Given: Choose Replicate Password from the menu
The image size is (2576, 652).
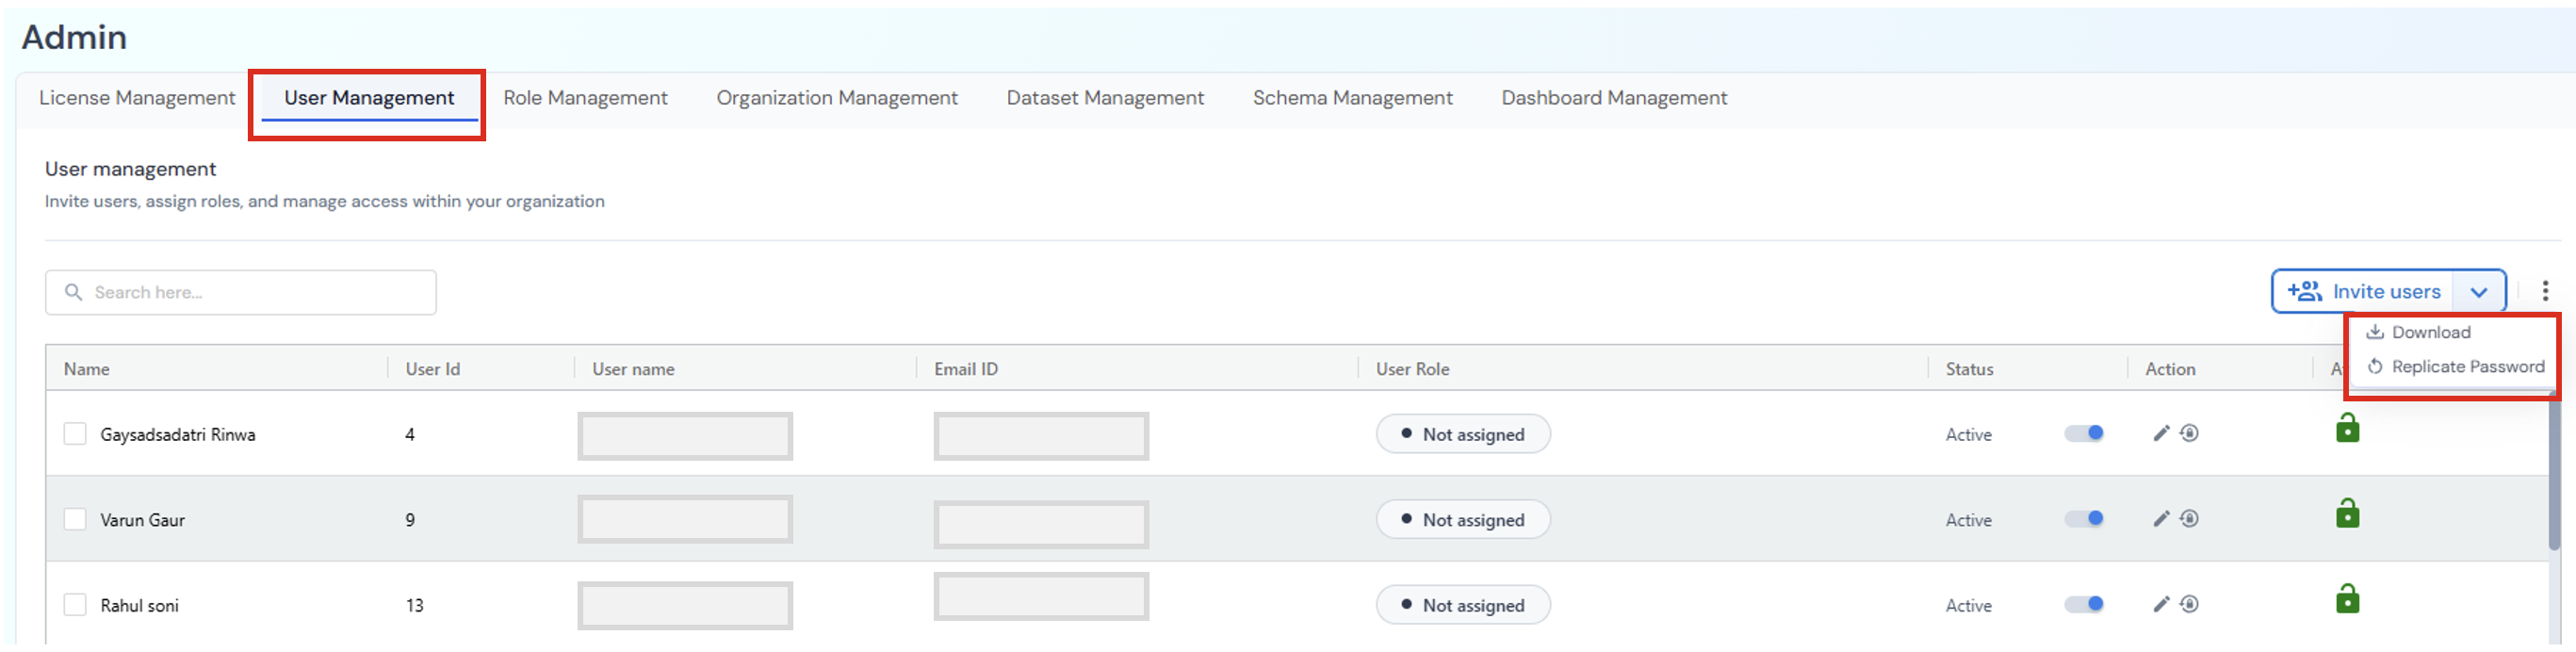Looking at the screenshot, I should coord(2466,367).
